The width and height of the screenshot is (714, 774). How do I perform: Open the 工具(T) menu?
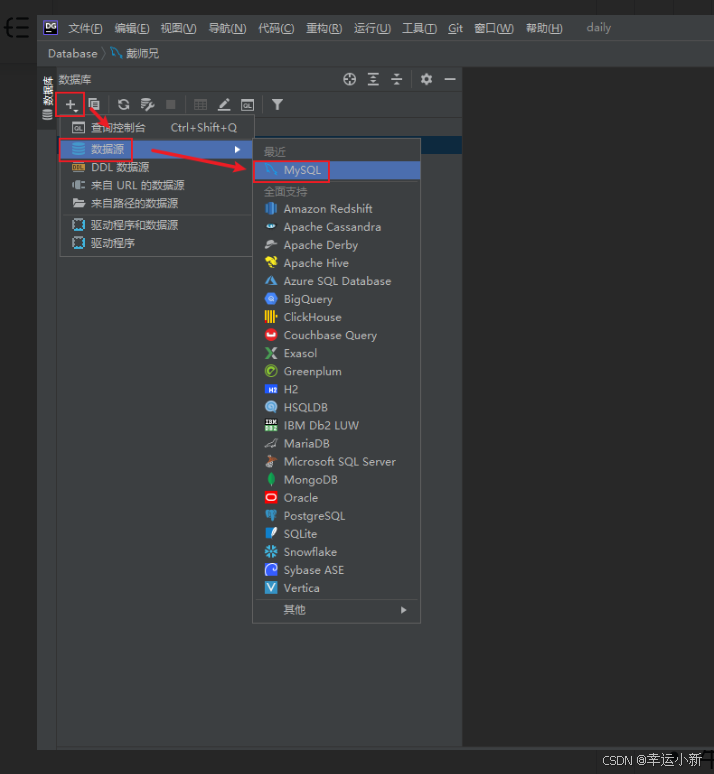click(419, 28)
